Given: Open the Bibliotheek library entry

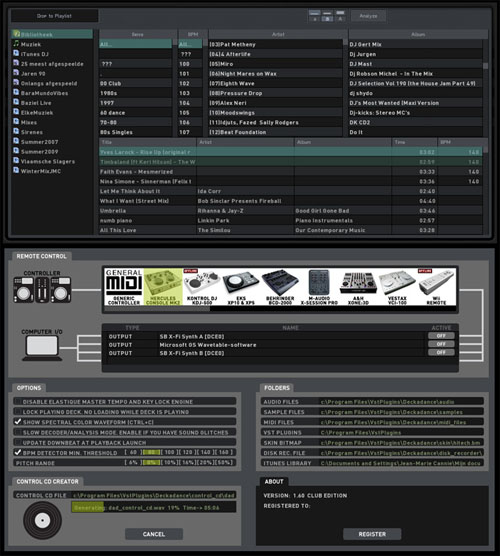Looking at the screenshot, I should coord(52,34).
